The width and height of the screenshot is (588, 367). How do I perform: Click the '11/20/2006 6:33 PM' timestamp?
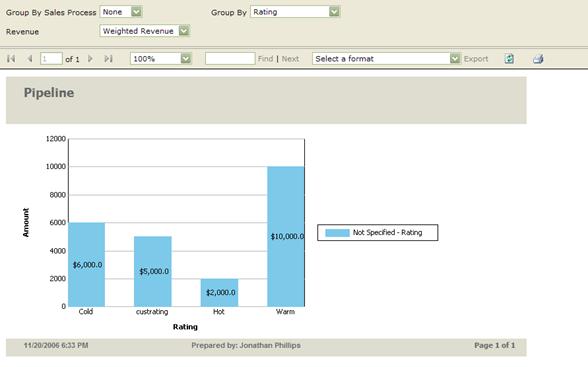coord(56,345)
